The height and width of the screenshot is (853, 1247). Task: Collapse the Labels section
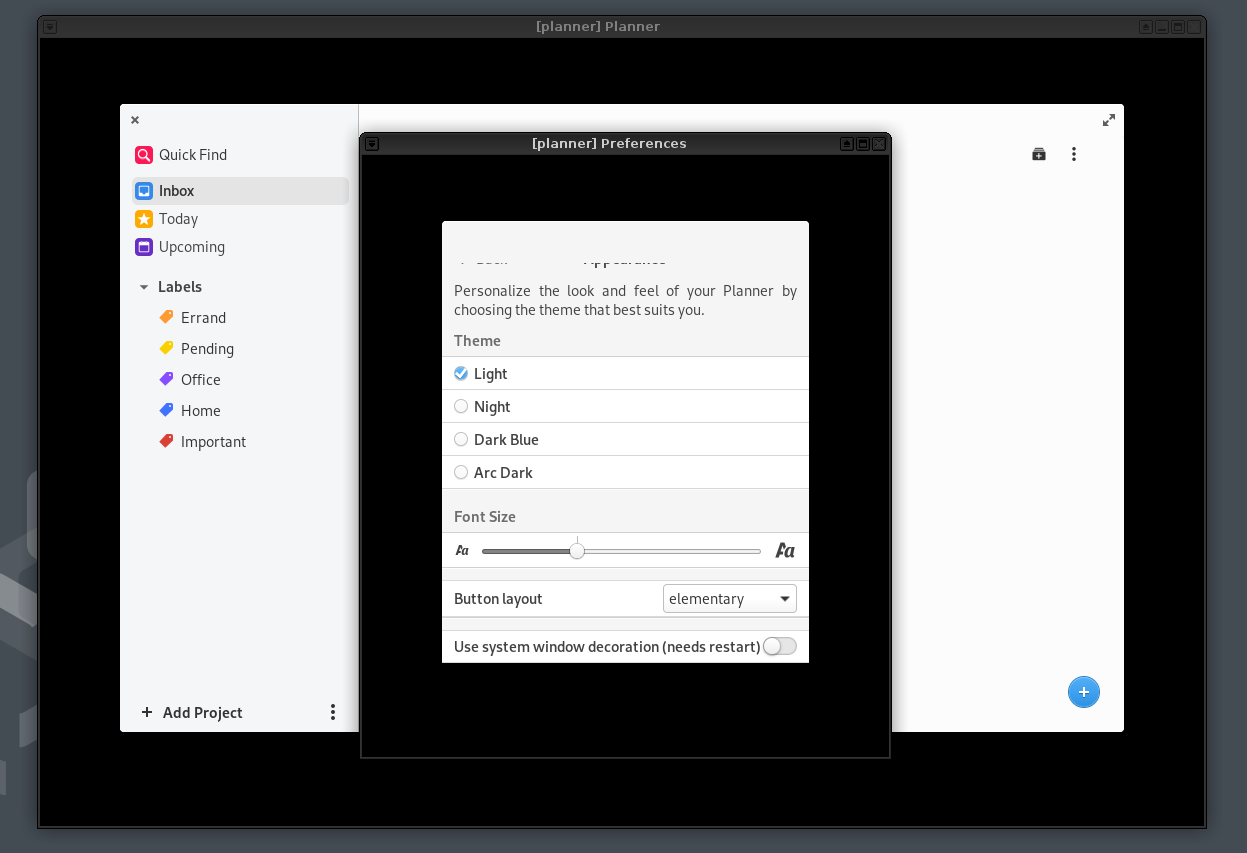143,287
